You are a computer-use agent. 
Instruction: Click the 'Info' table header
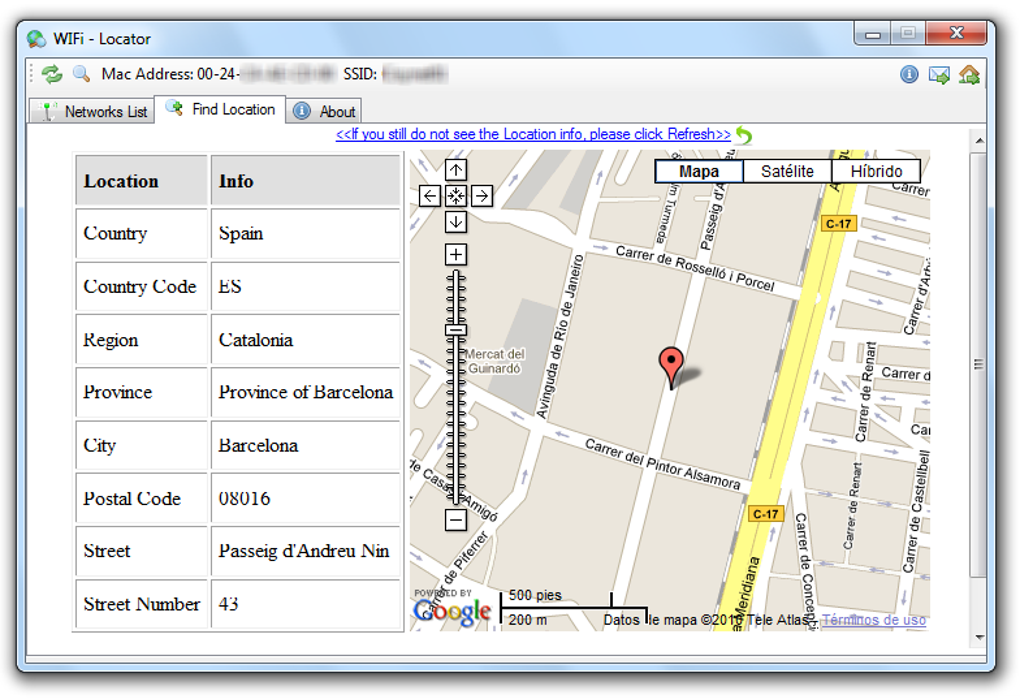(x=305, y=181)
